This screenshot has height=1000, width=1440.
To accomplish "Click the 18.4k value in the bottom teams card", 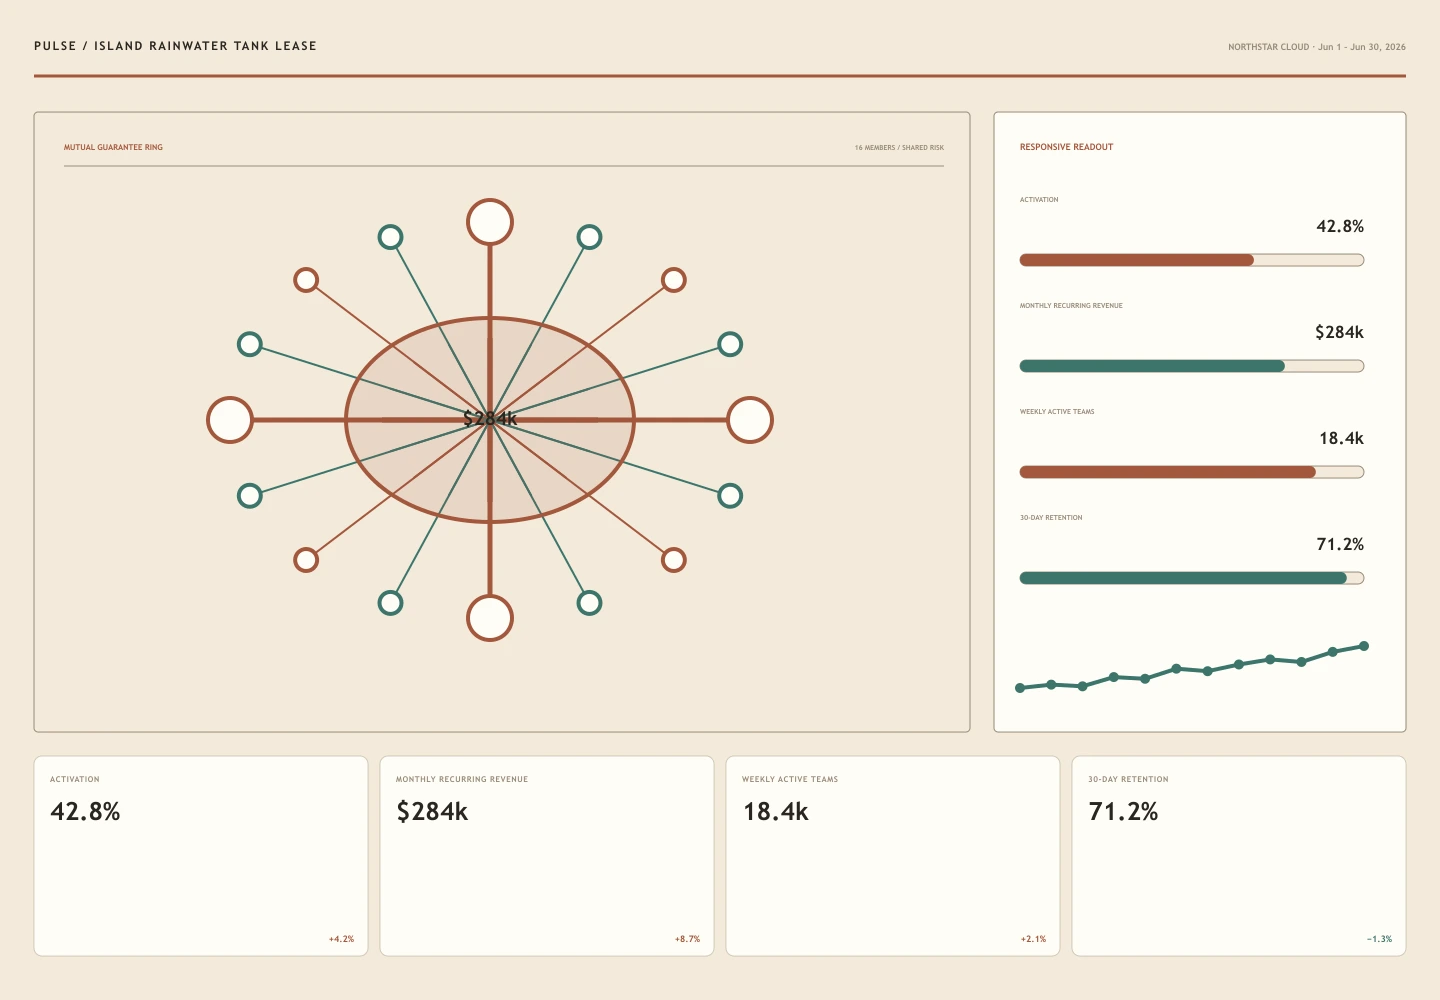I will click(775, 811).
